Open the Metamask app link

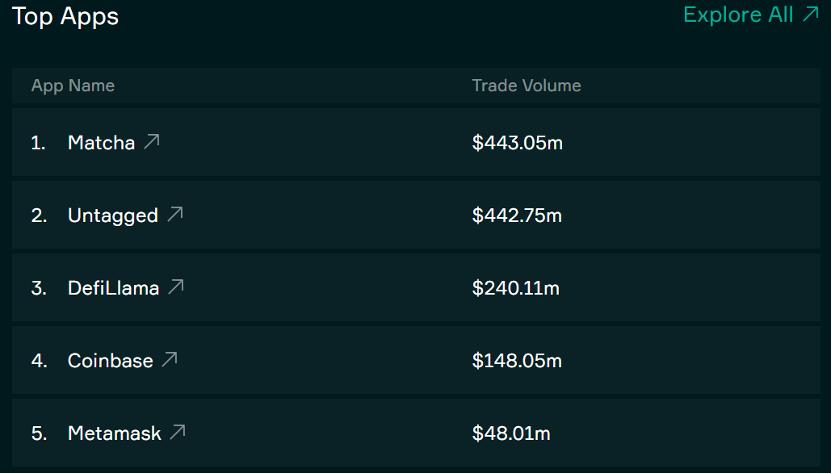point(114,434)
